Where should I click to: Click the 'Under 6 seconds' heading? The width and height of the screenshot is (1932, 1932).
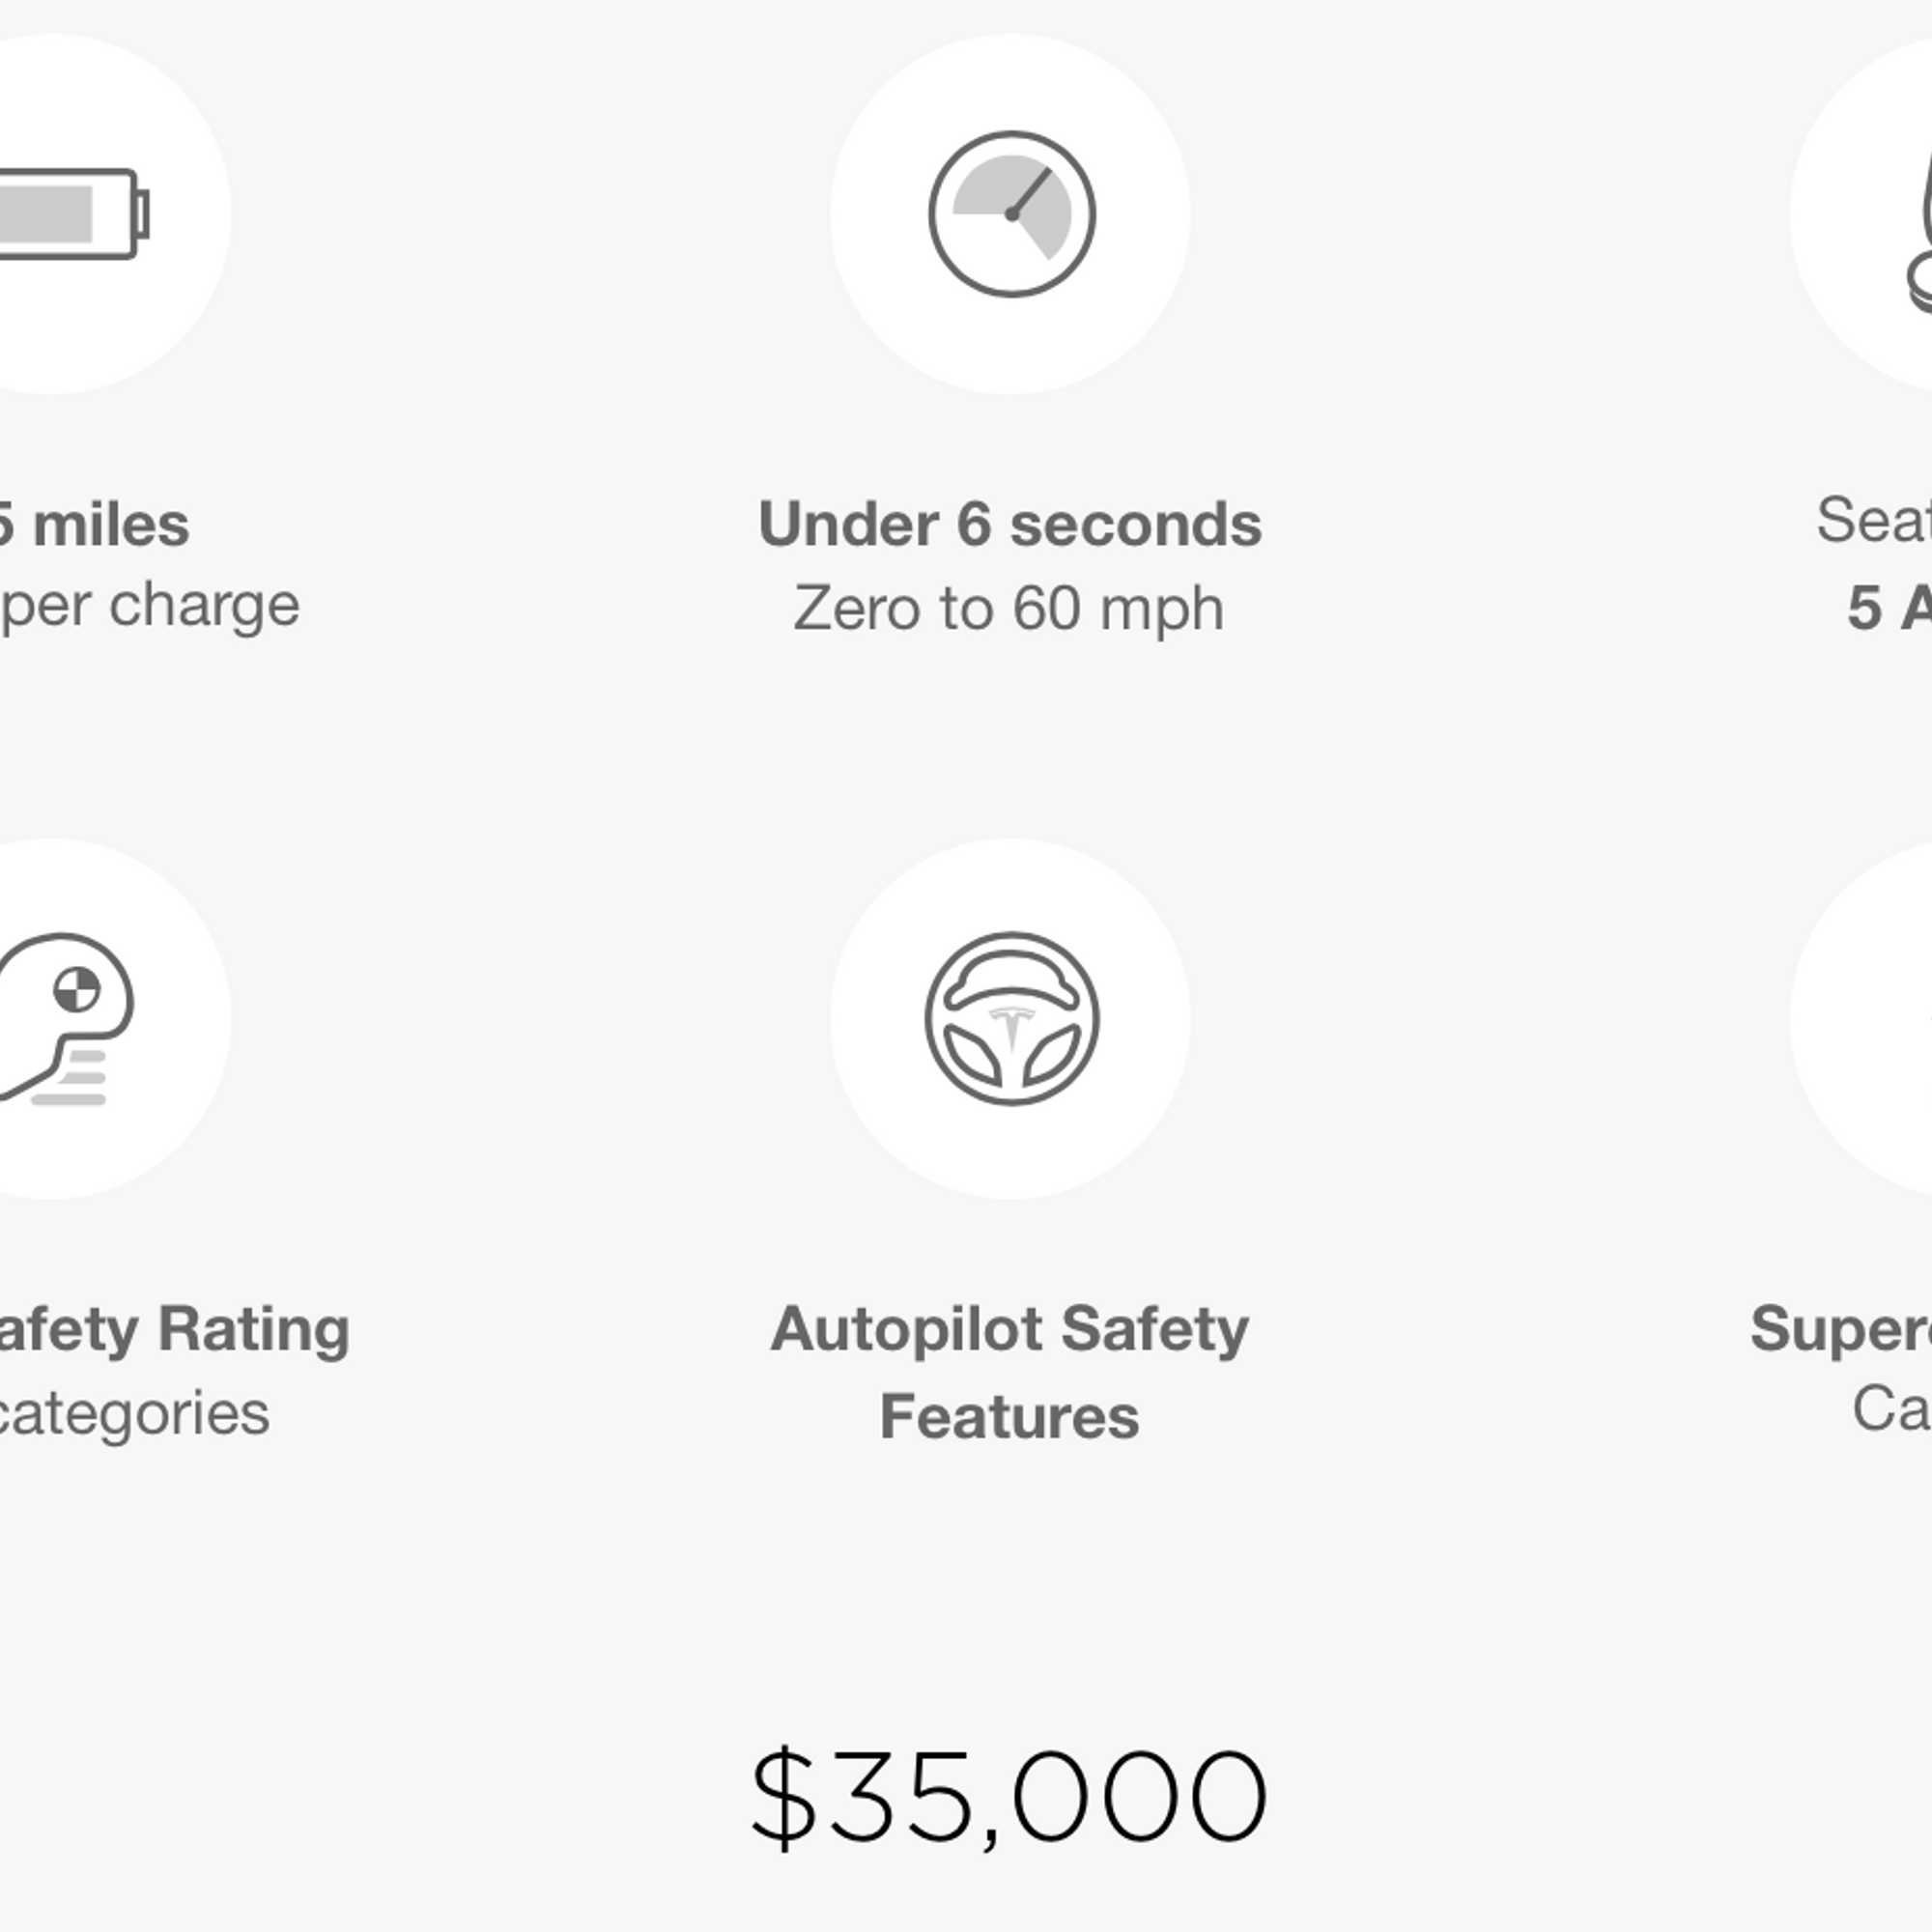[1010, 524]
